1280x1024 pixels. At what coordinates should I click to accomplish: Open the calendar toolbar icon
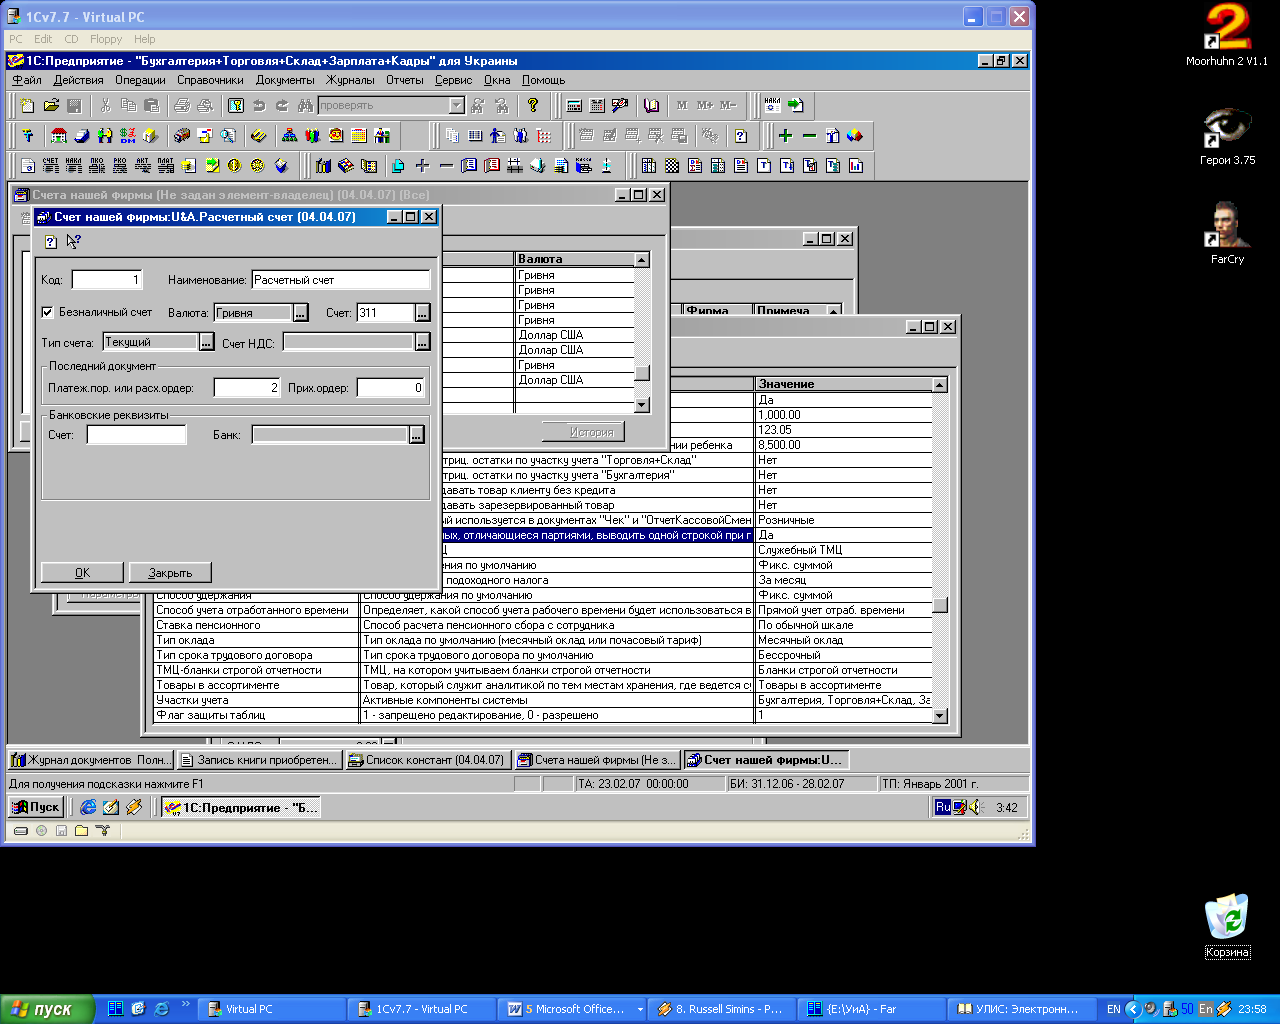click(x=597, y=105)
